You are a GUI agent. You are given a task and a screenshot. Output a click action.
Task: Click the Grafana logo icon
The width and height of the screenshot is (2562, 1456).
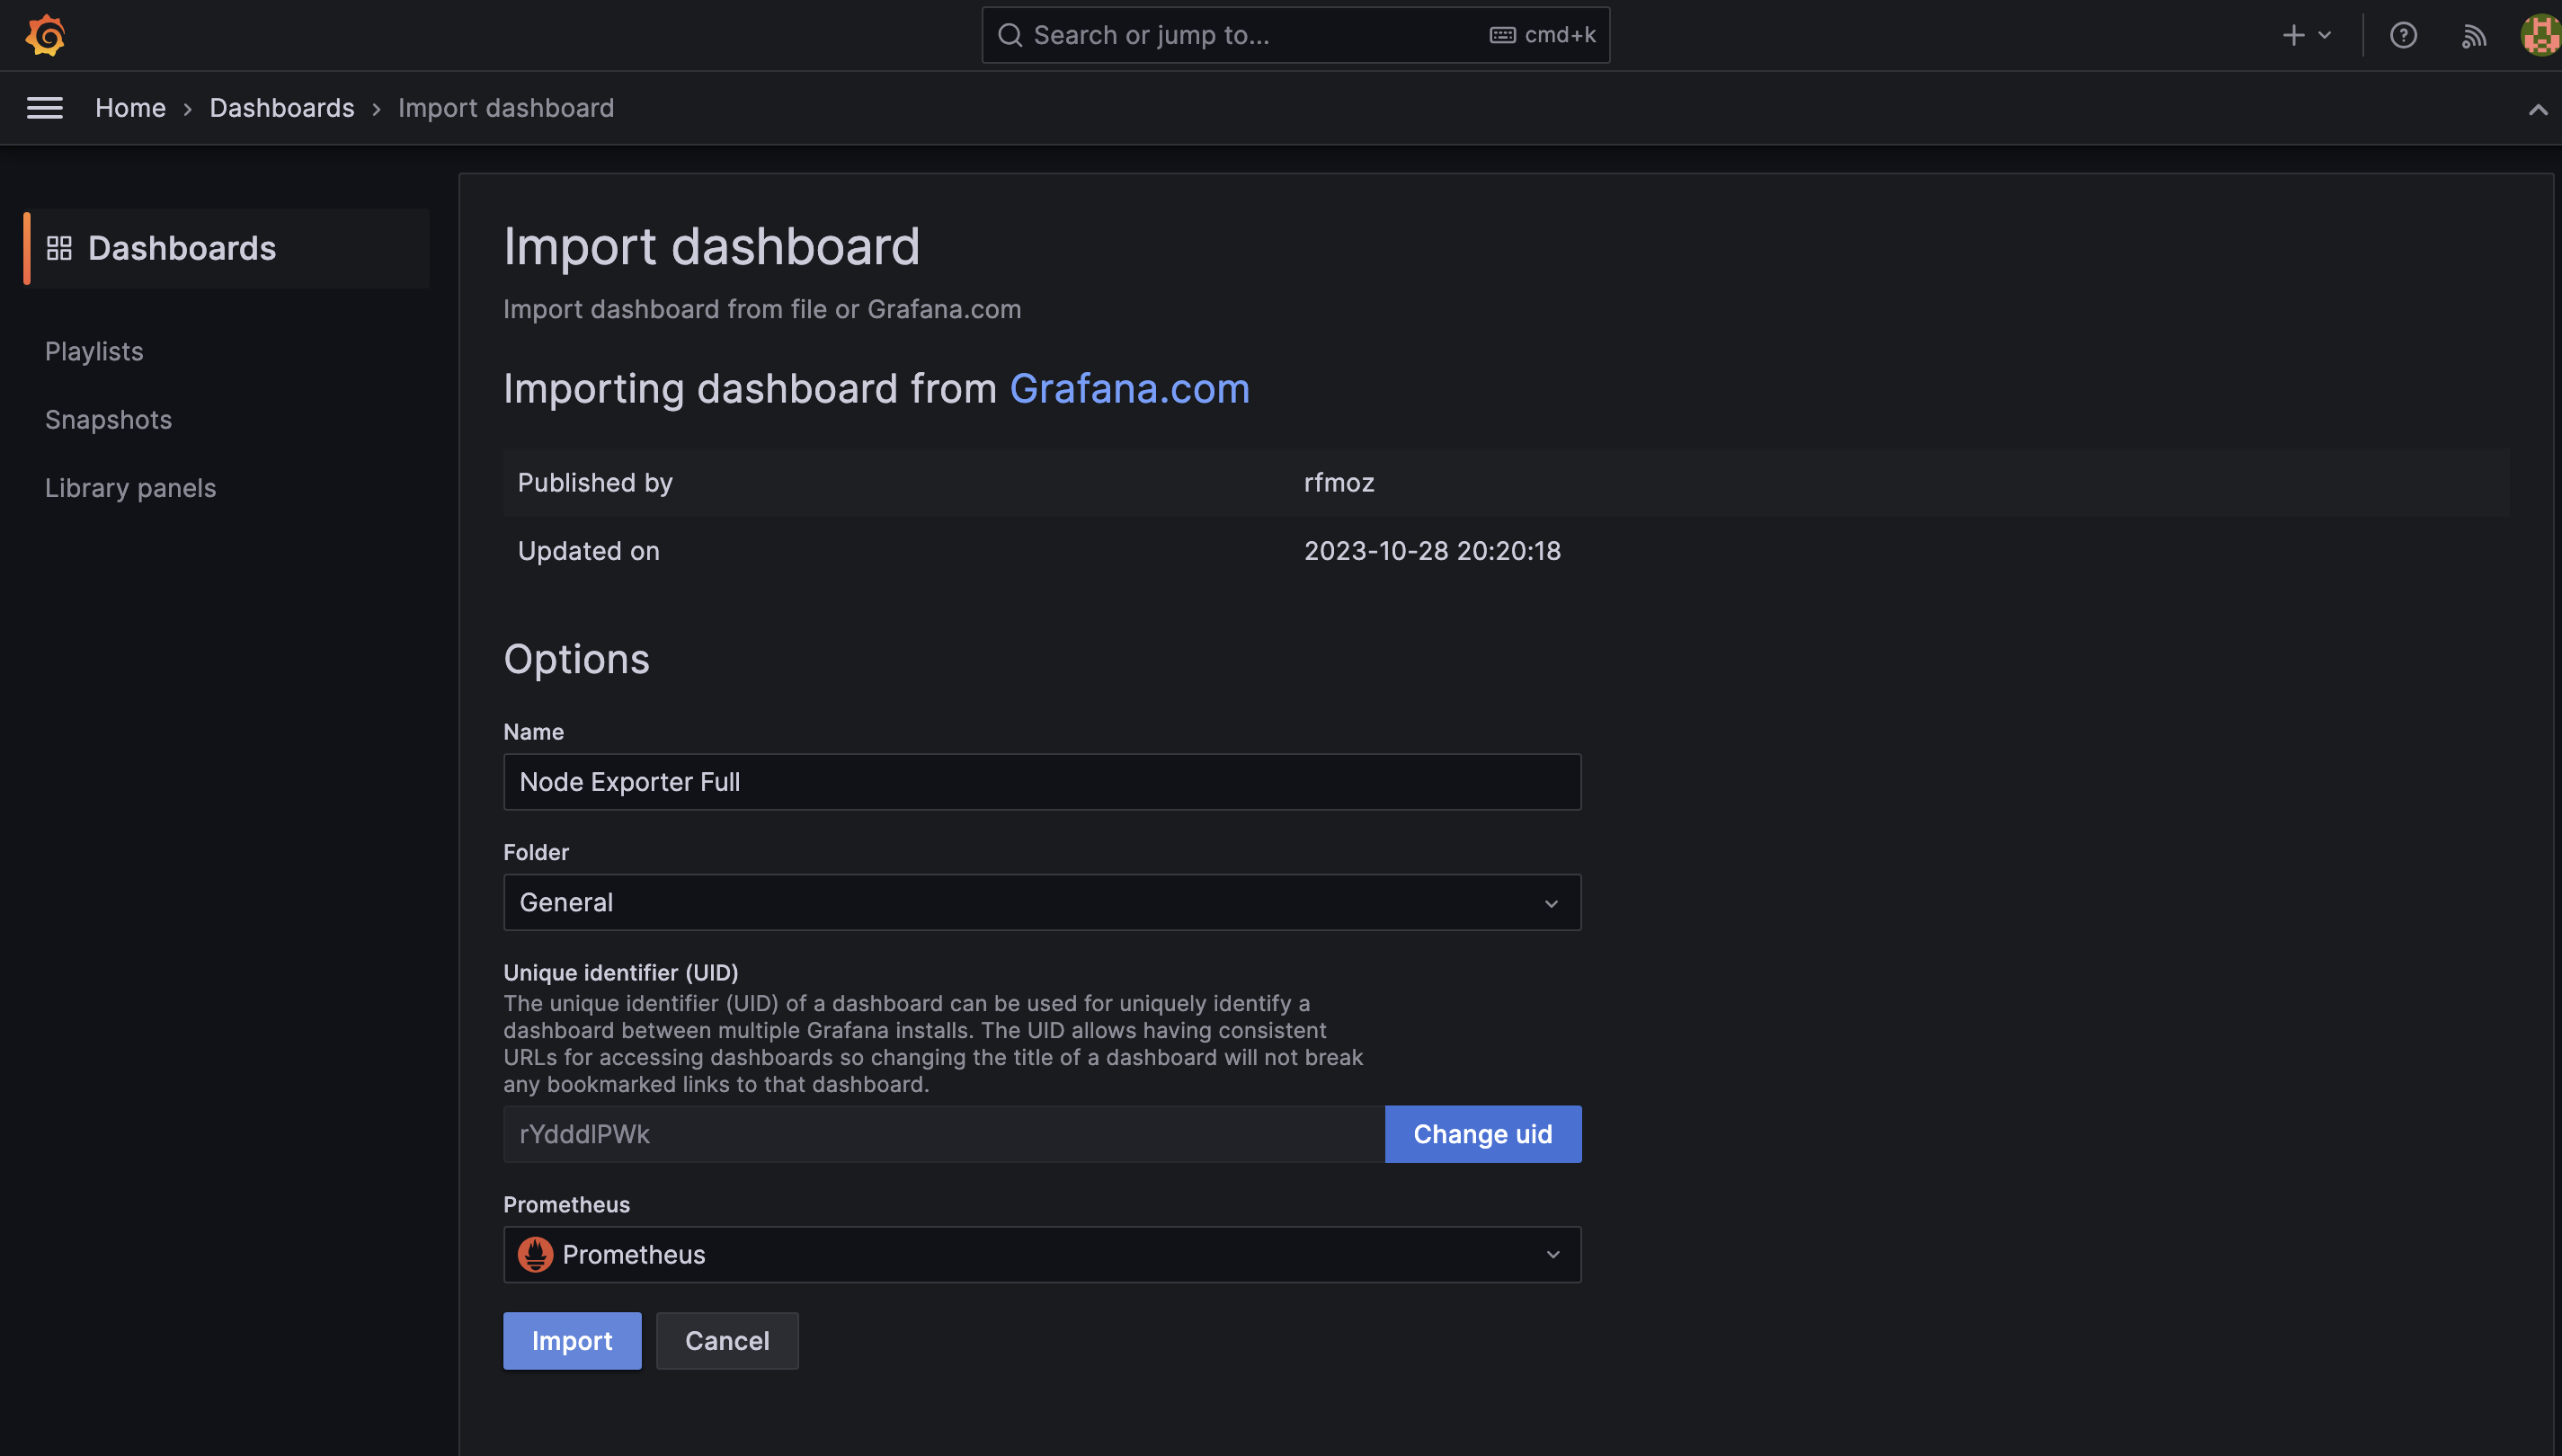pos(45,35)
